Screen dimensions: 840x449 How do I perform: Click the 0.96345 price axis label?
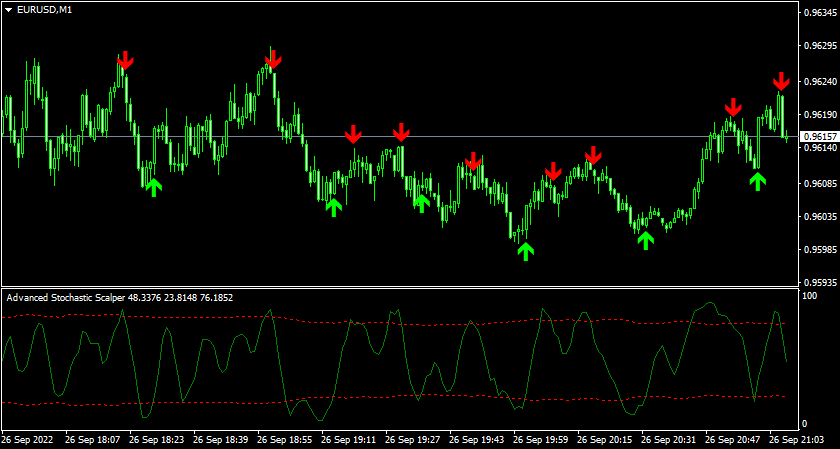(x=819, y=12)
